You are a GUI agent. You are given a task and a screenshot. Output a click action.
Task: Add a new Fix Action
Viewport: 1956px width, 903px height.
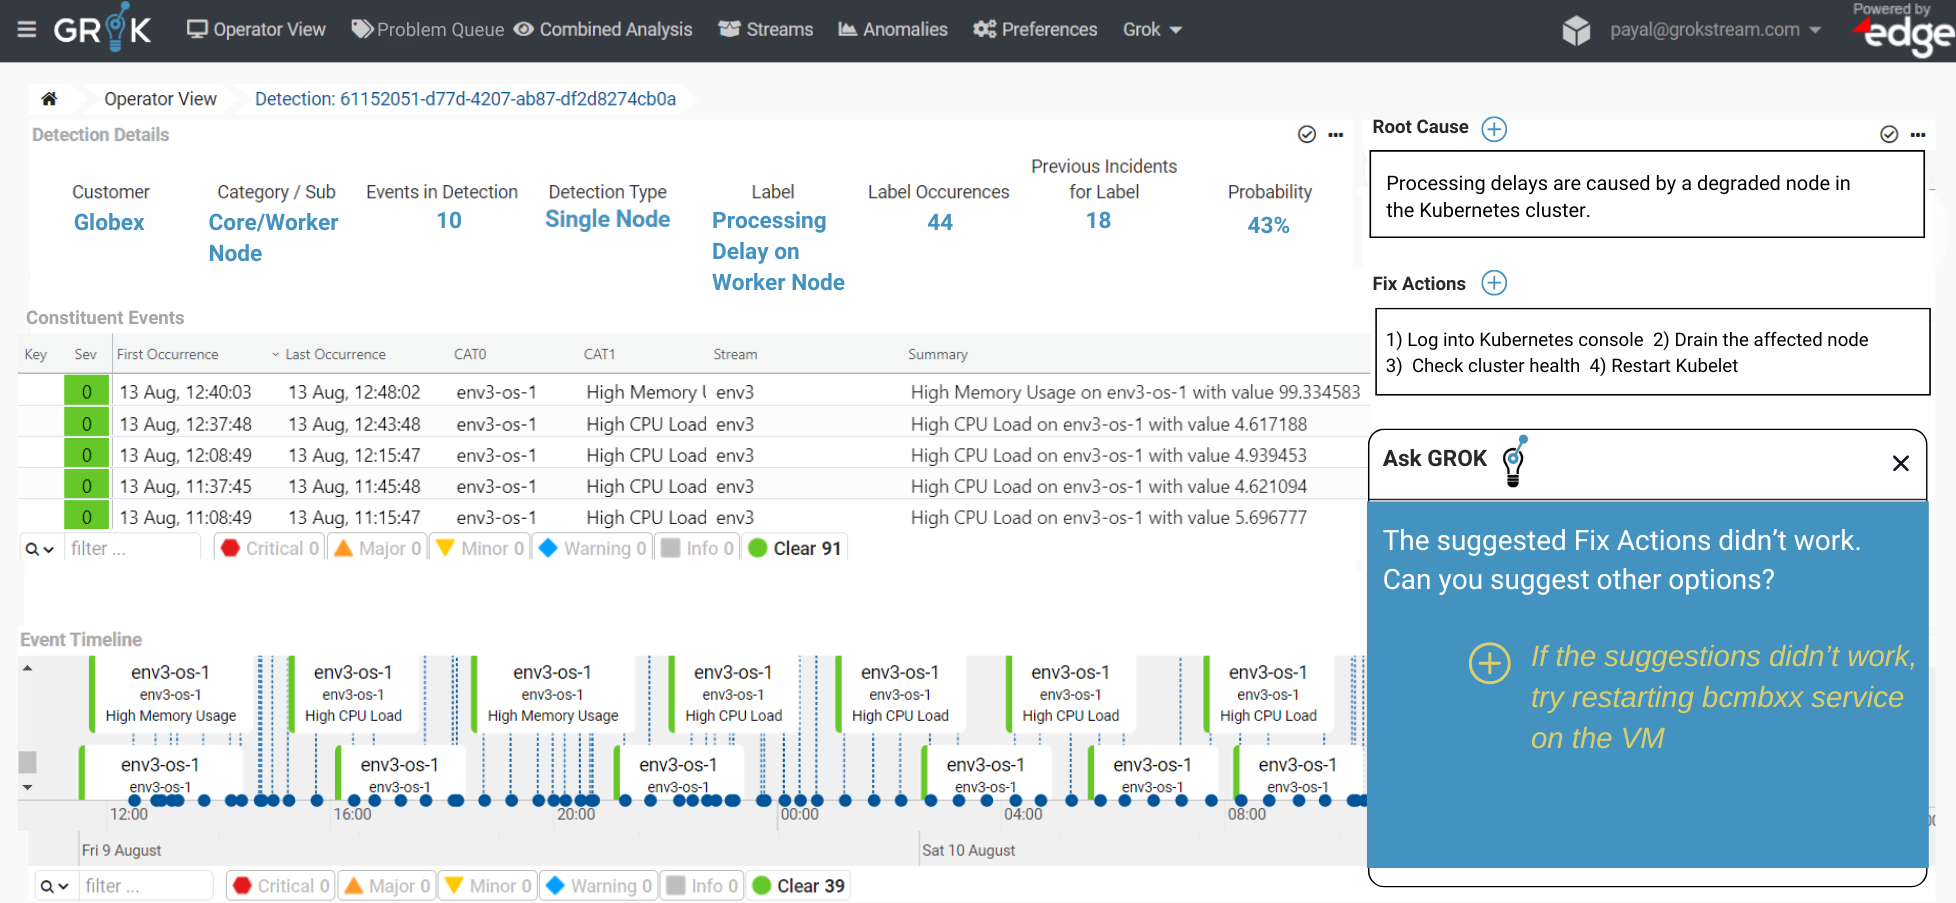pos(1494,283)
